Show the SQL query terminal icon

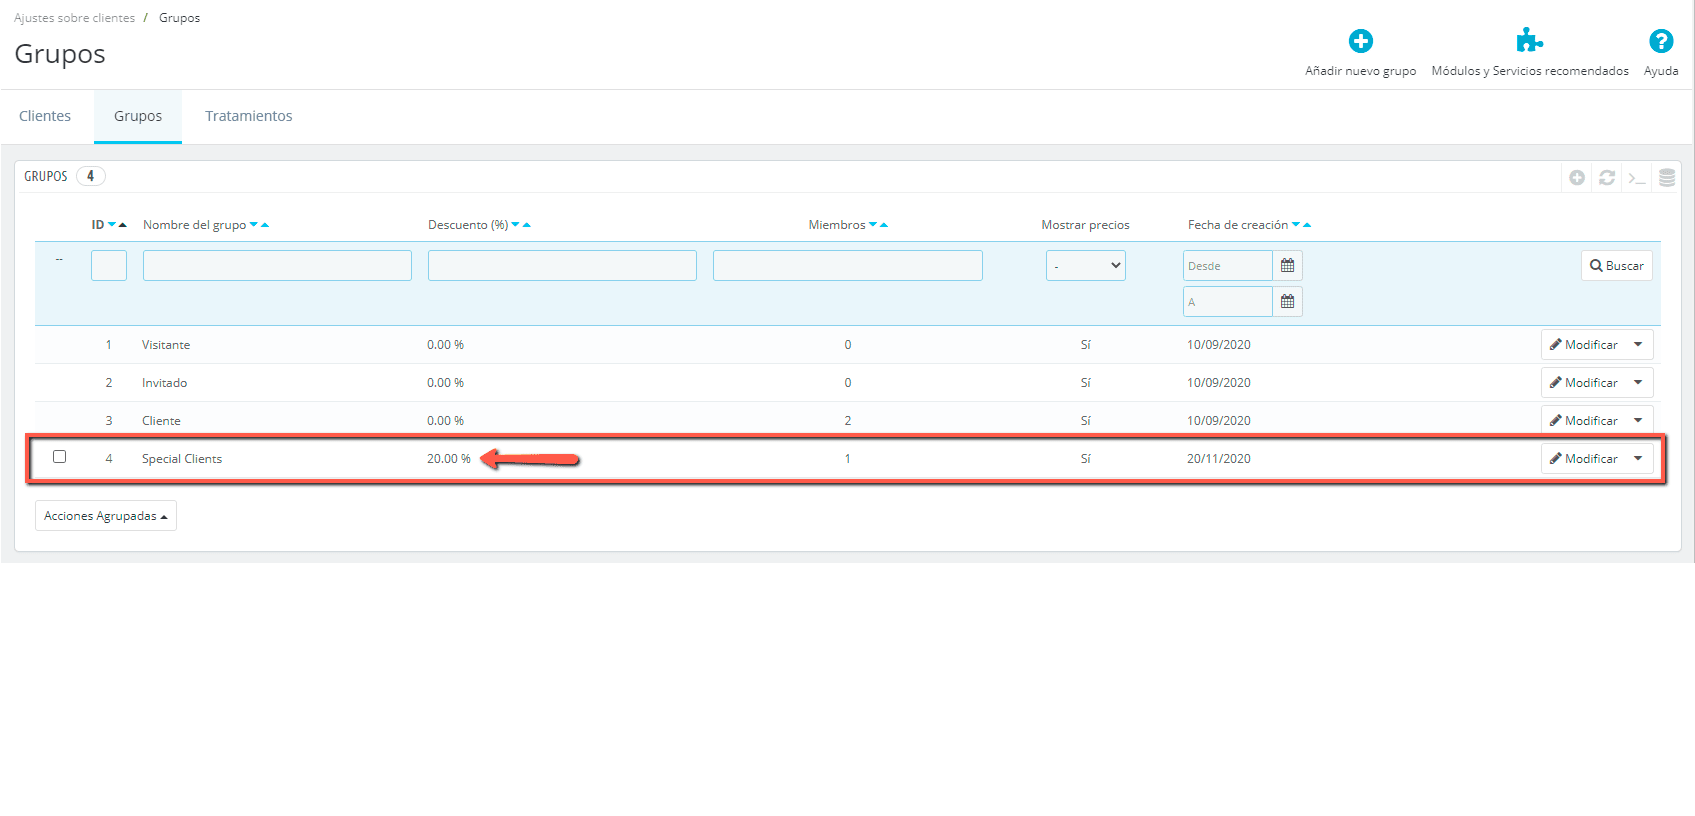click(1637, 178)
